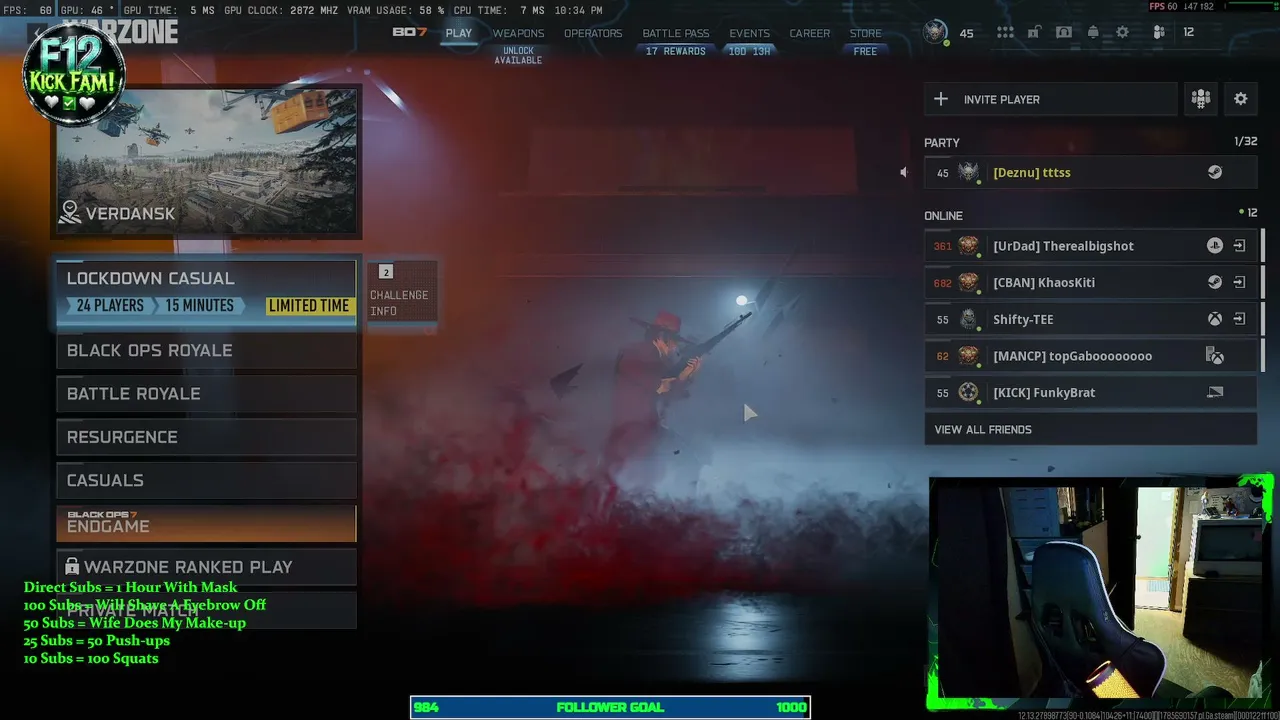Switch to the Play tab
Screen dimensions: 1280x720
[x=459, y=33]
